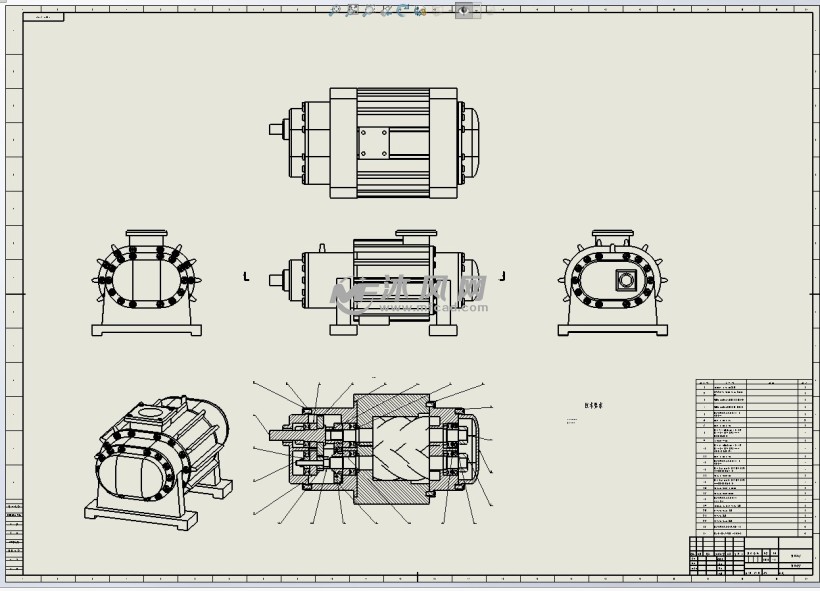Click the technical requirements note heading
The width and height of the screenshot is (820, 591).
[x=594, y=405]
